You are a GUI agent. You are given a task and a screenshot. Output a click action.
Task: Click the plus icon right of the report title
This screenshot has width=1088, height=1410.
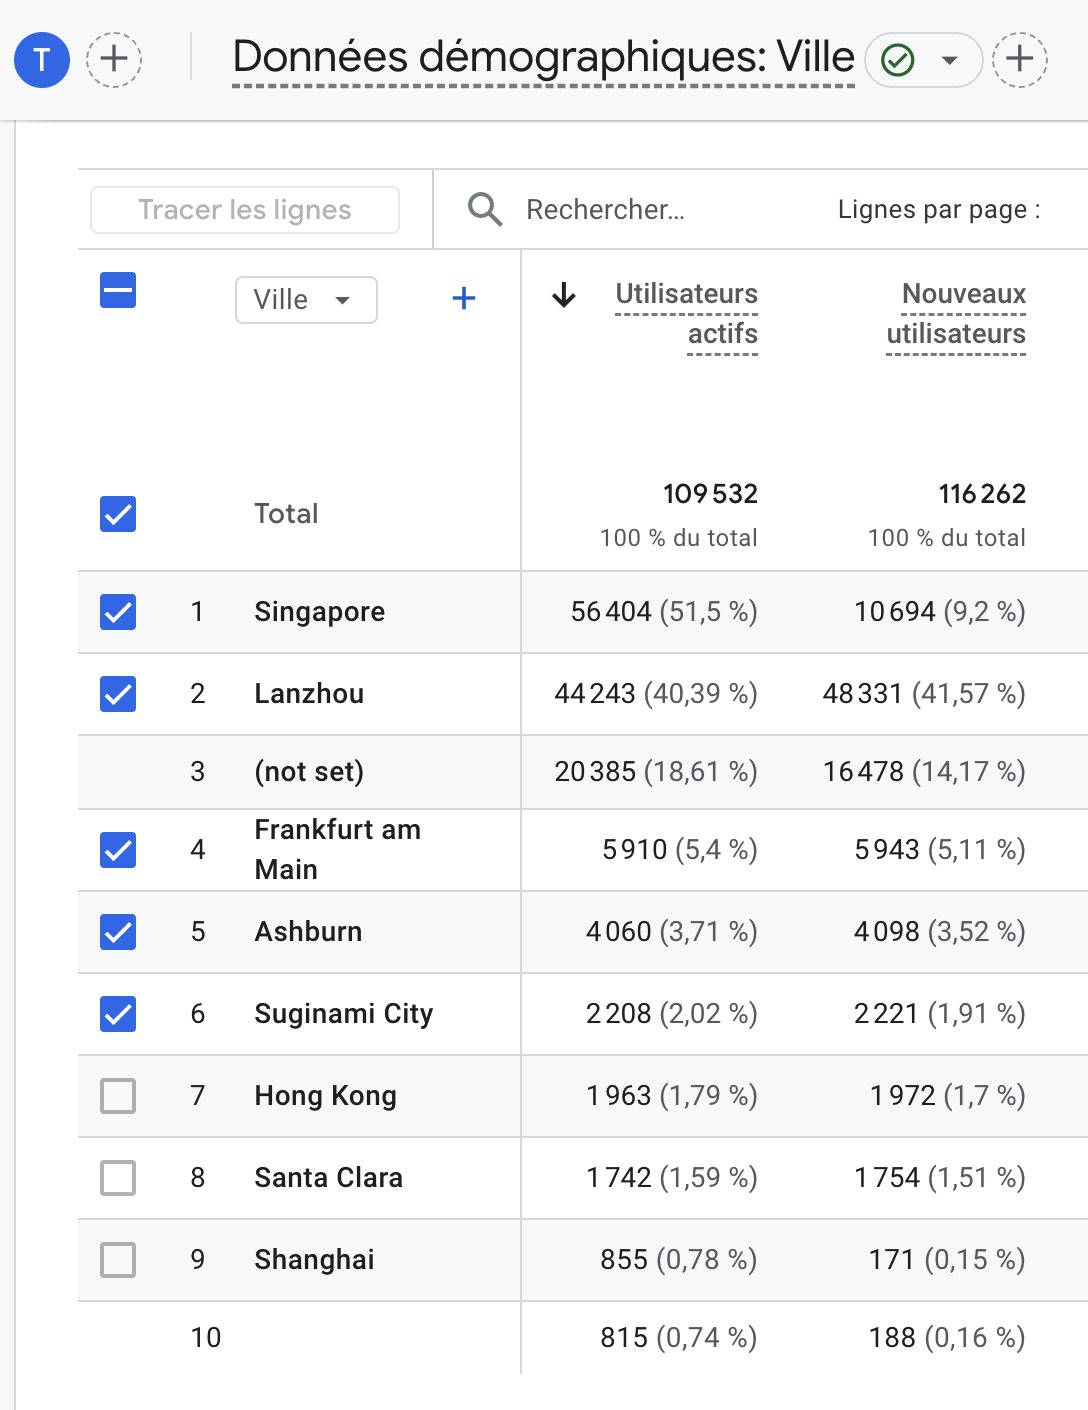pyautogui.click(x=1019, y=60)
